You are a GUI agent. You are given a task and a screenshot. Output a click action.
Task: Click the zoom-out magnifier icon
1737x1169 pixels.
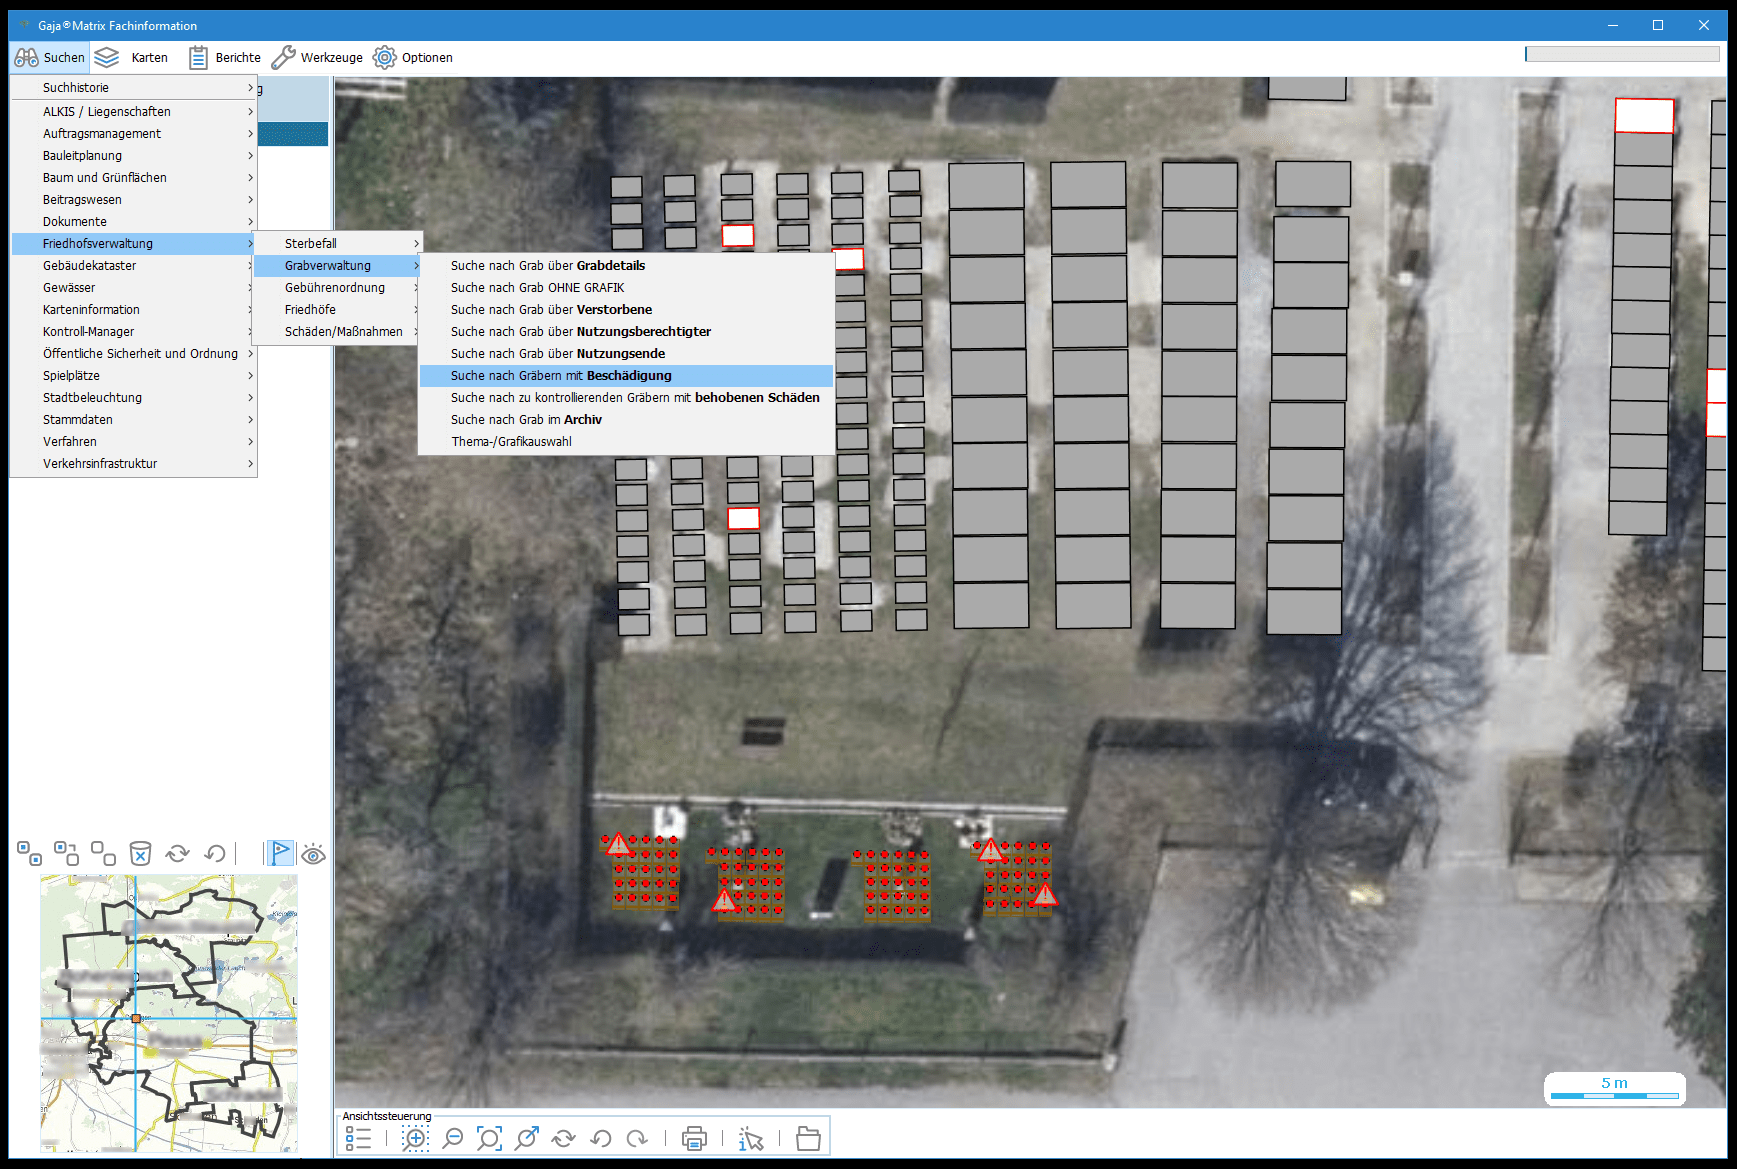point(453,1138)
